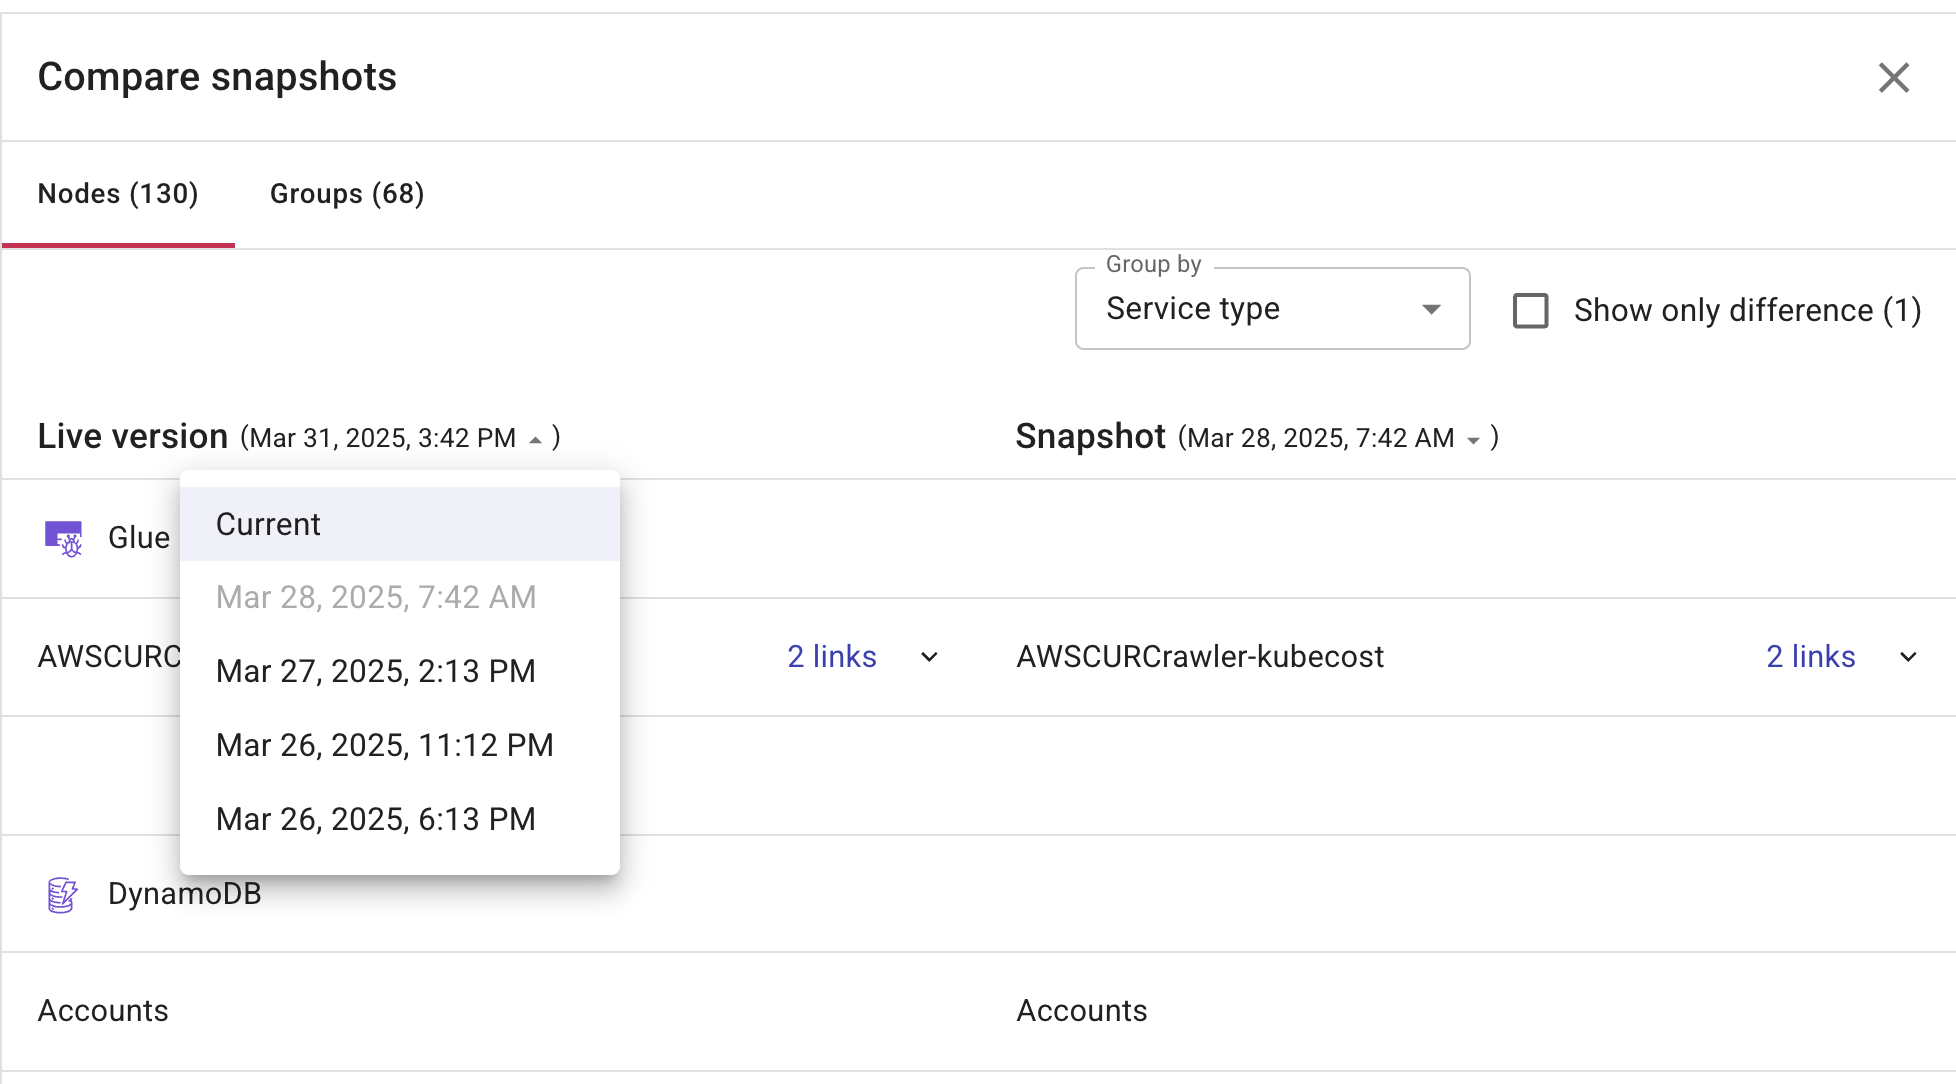Open the Group by Service type dropdown
This screenshot has width=1956, height=1084.
(x=1271, y=309)
